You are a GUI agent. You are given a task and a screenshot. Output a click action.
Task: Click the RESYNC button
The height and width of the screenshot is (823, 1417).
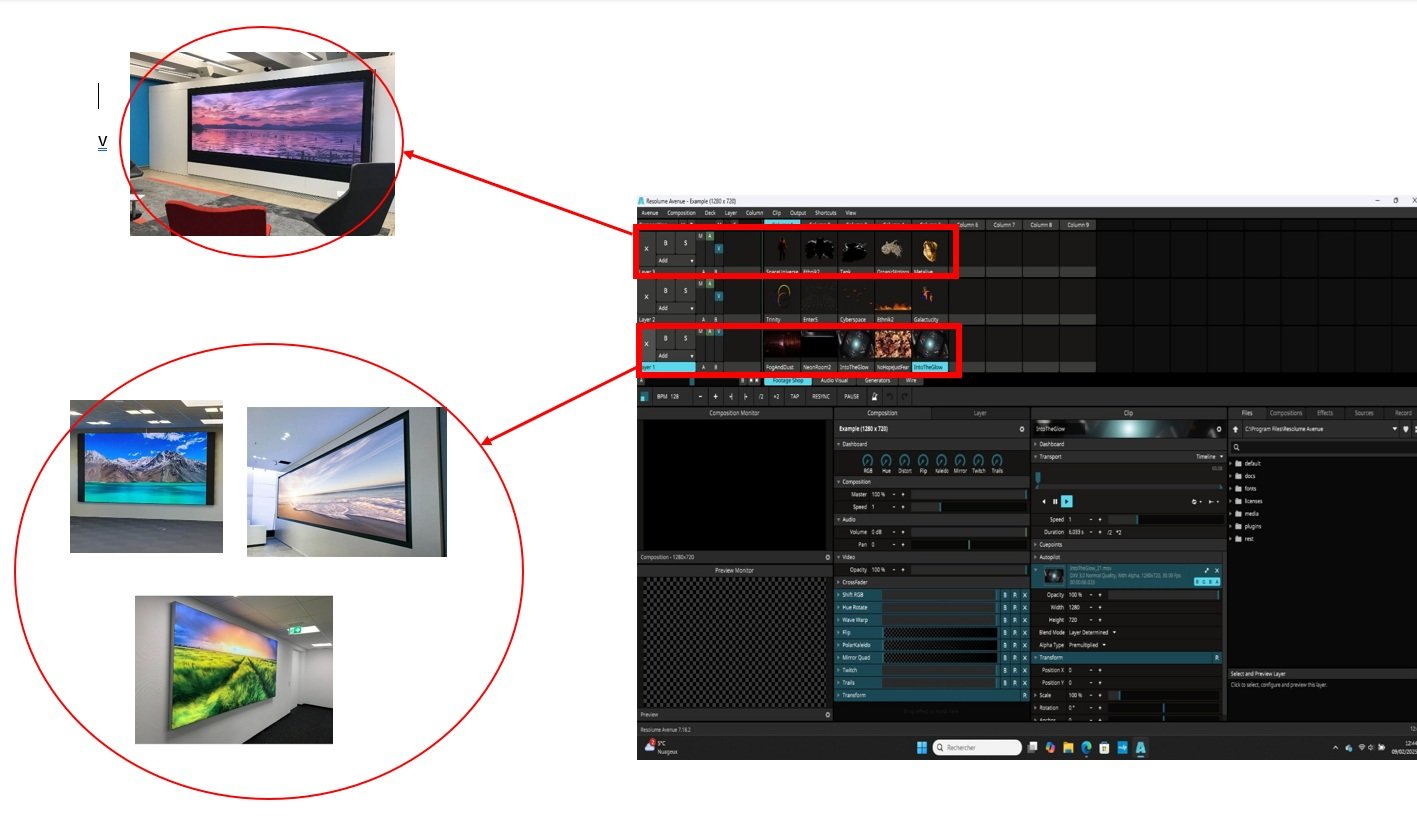pos(820,397)
